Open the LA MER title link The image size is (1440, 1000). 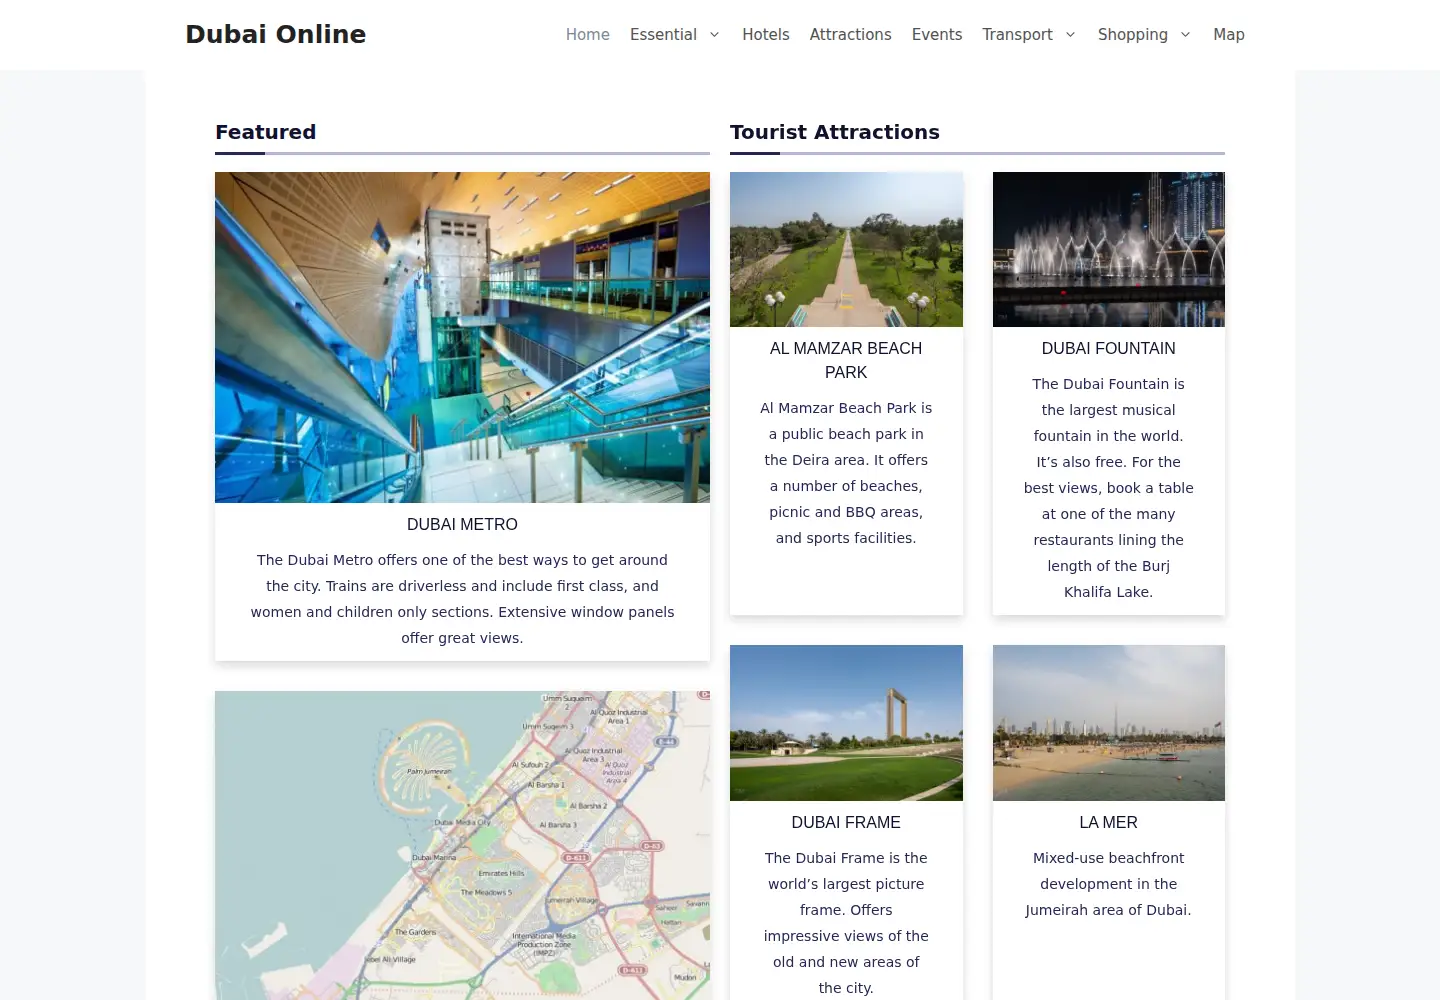[1109, 822]
